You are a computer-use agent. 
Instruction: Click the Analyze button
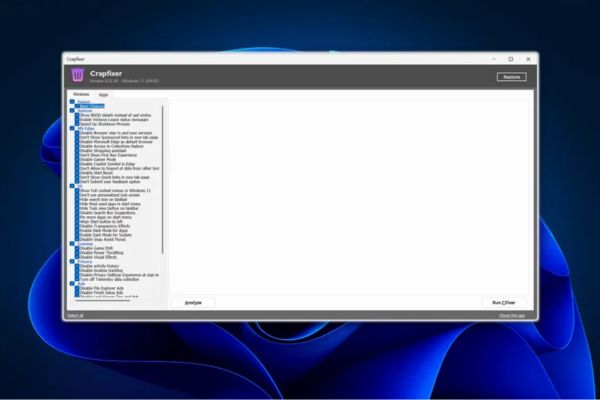coord(193,302)
